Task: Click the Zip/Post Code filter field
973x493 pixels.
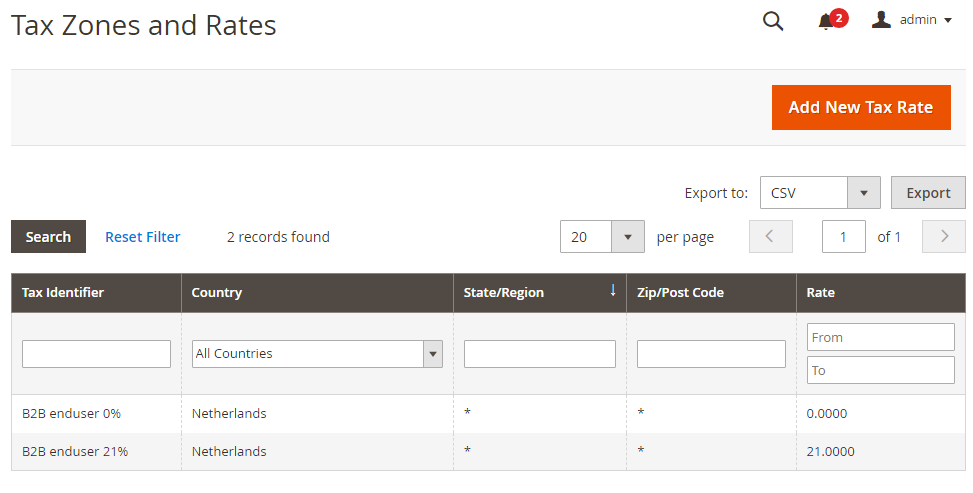Action: click(711, 354)
